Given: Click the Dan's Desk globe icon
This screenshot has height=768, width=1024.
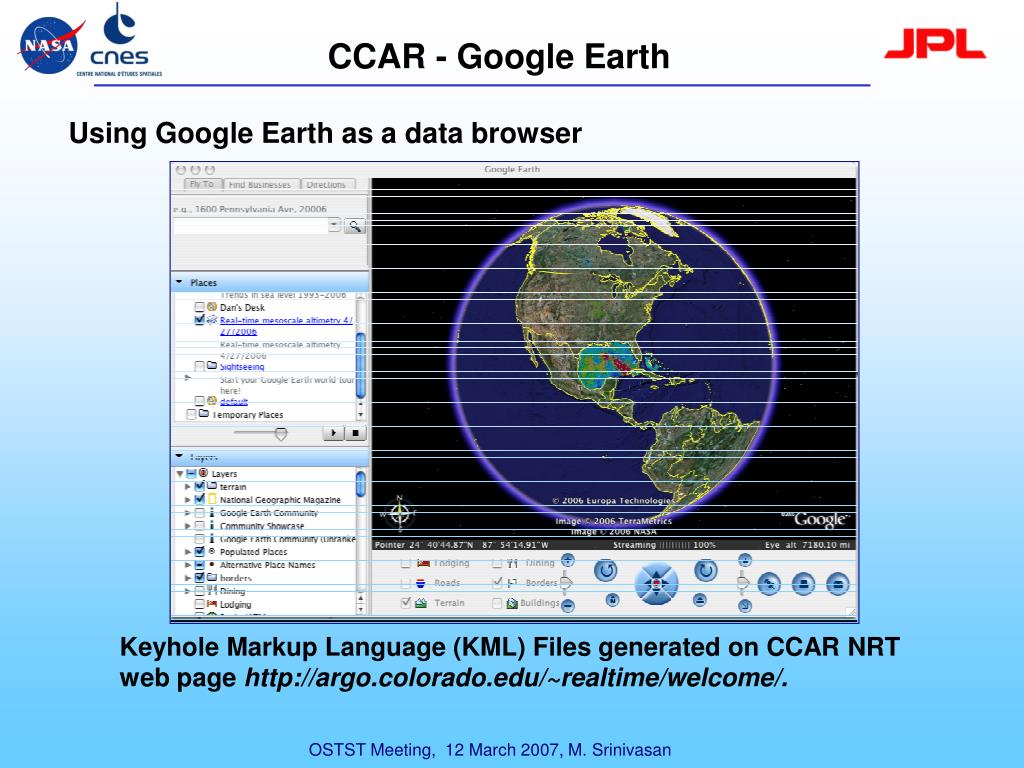Looking at the screenshot, I should (212, 306).
